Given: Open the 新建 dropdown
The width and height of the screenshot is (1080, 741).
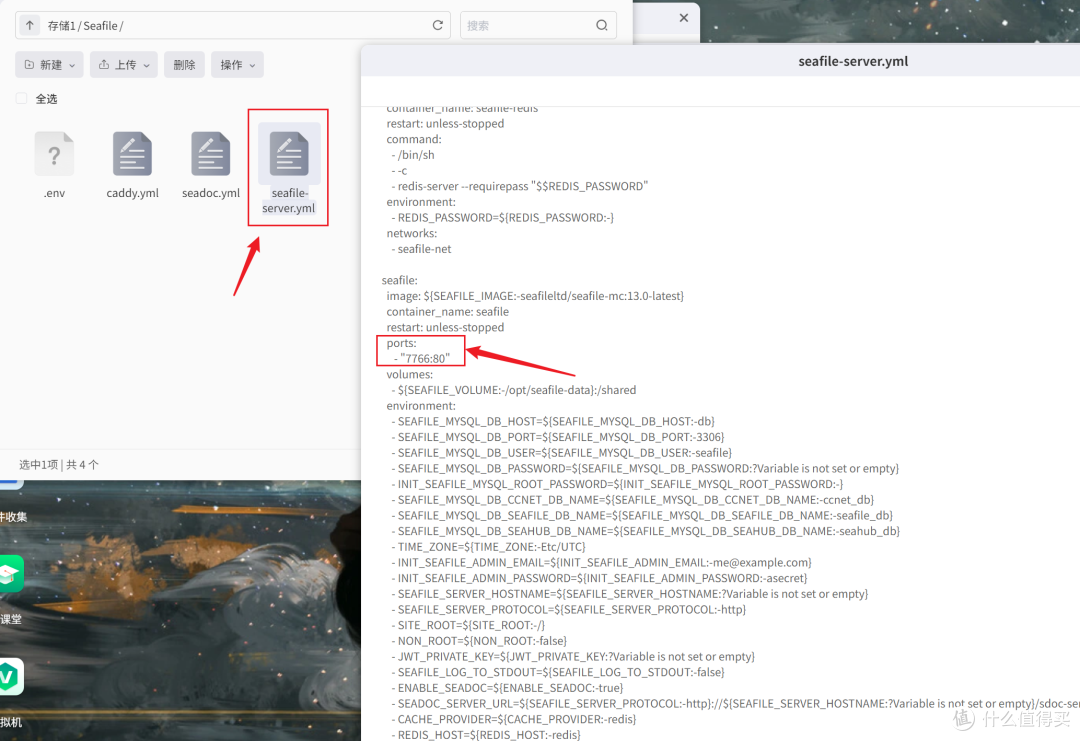Looking at the screenshot, I should tap(50, 65).
